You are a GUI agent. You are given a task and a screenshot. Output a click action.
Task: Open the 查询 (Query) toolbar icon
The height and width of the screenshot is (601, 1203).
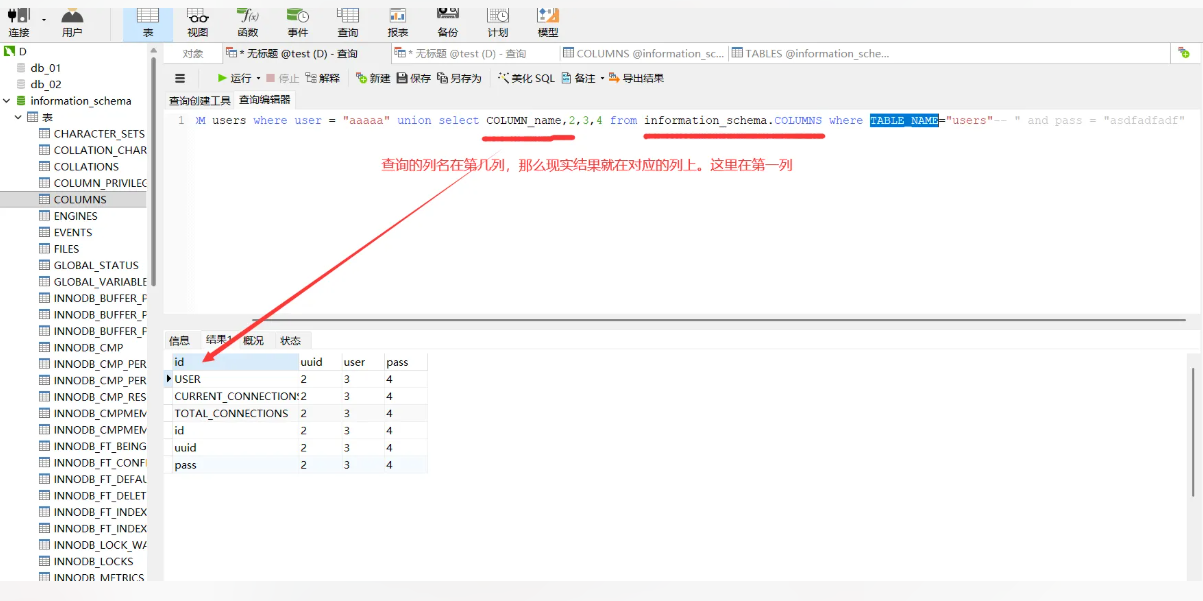(347, 18)
